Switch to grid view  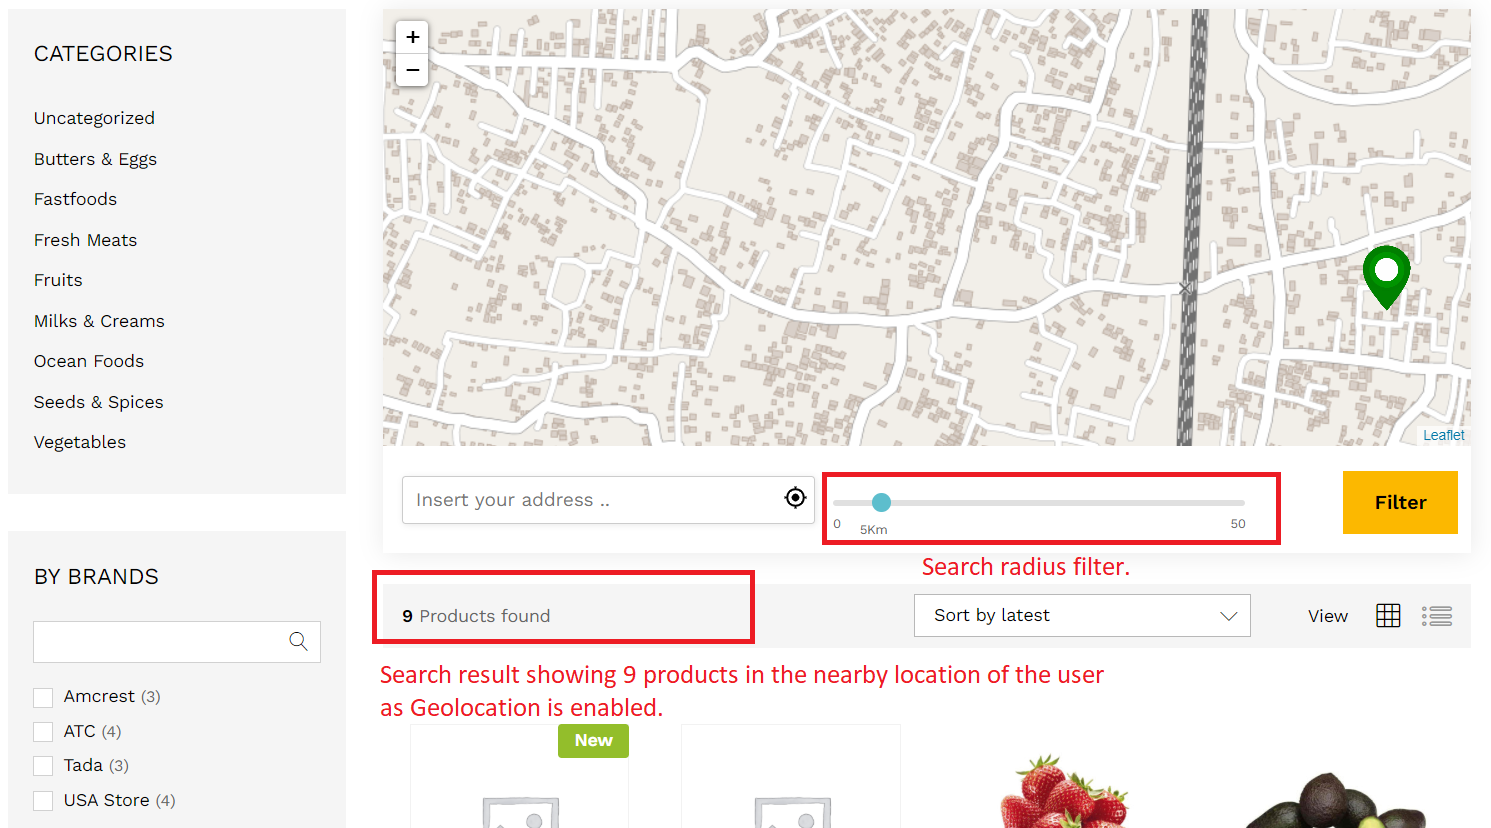click(x=1388, y=615)
